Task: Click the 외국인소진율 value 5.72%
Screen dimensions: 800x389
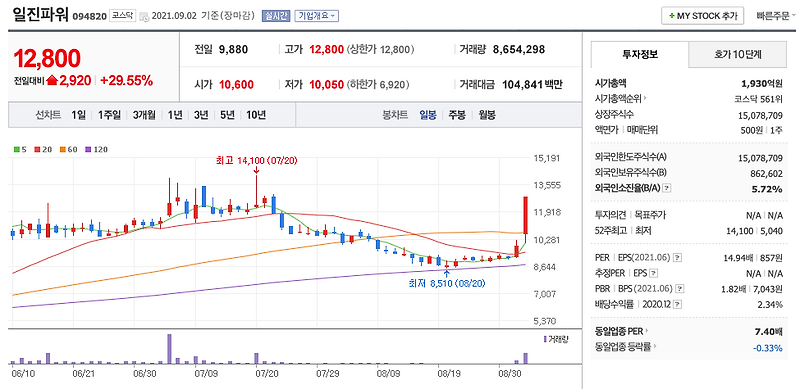Action: point(767,189)
